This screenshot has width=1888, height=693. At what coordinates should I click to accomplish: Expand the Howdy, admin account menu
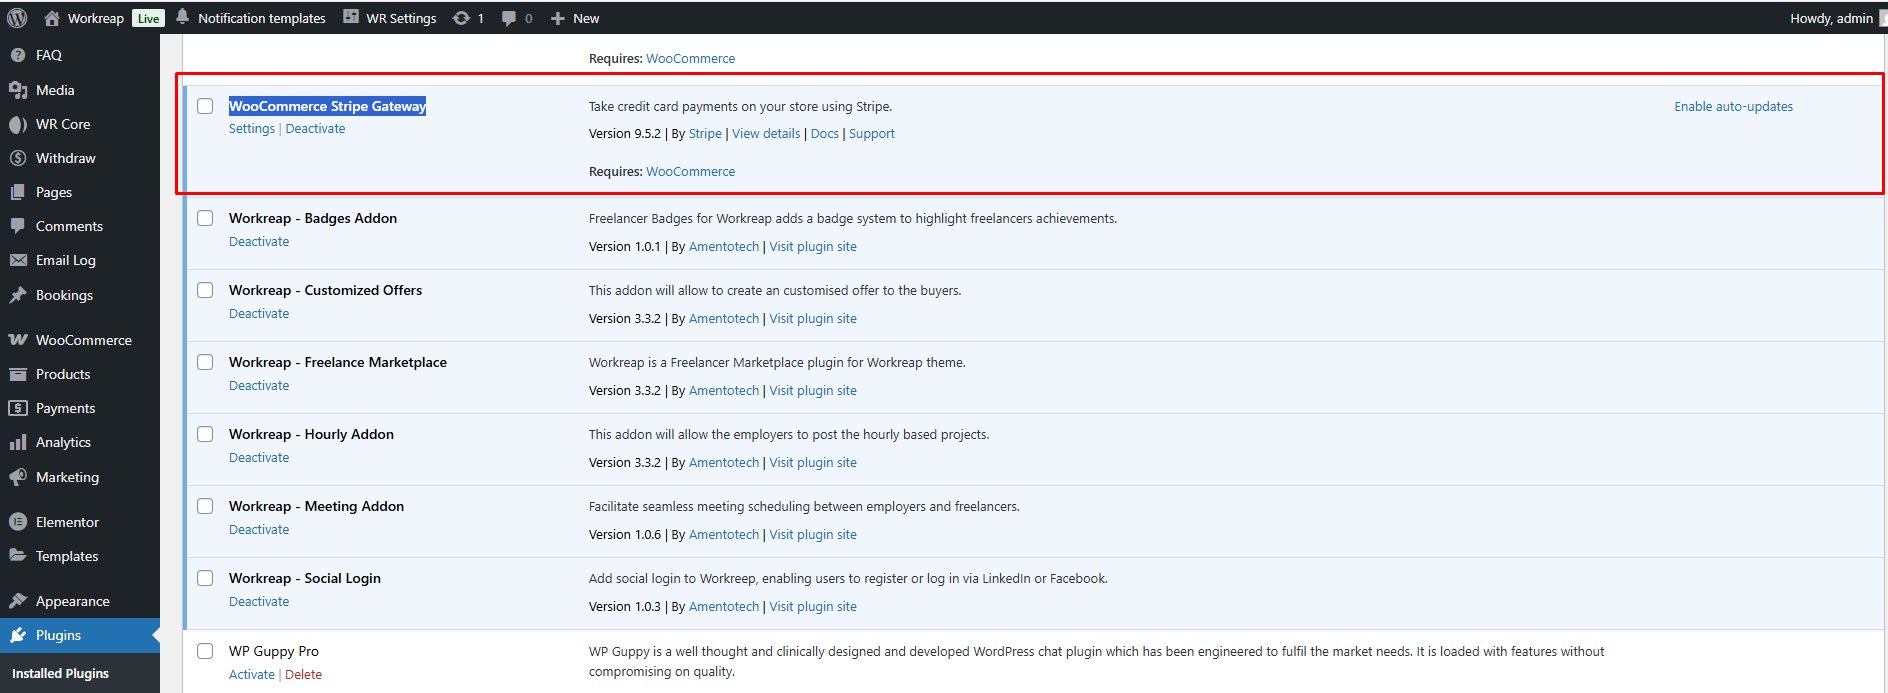coord(1830,18)
